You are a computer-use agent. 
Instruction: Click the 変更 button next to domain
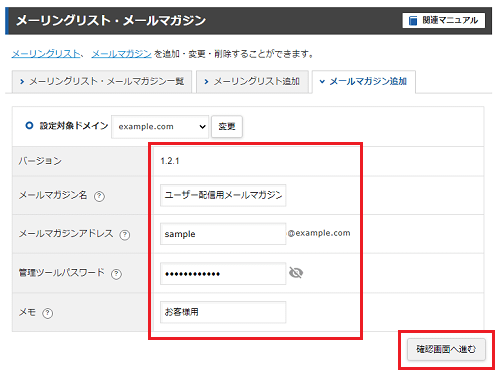[x=227, y=127]
